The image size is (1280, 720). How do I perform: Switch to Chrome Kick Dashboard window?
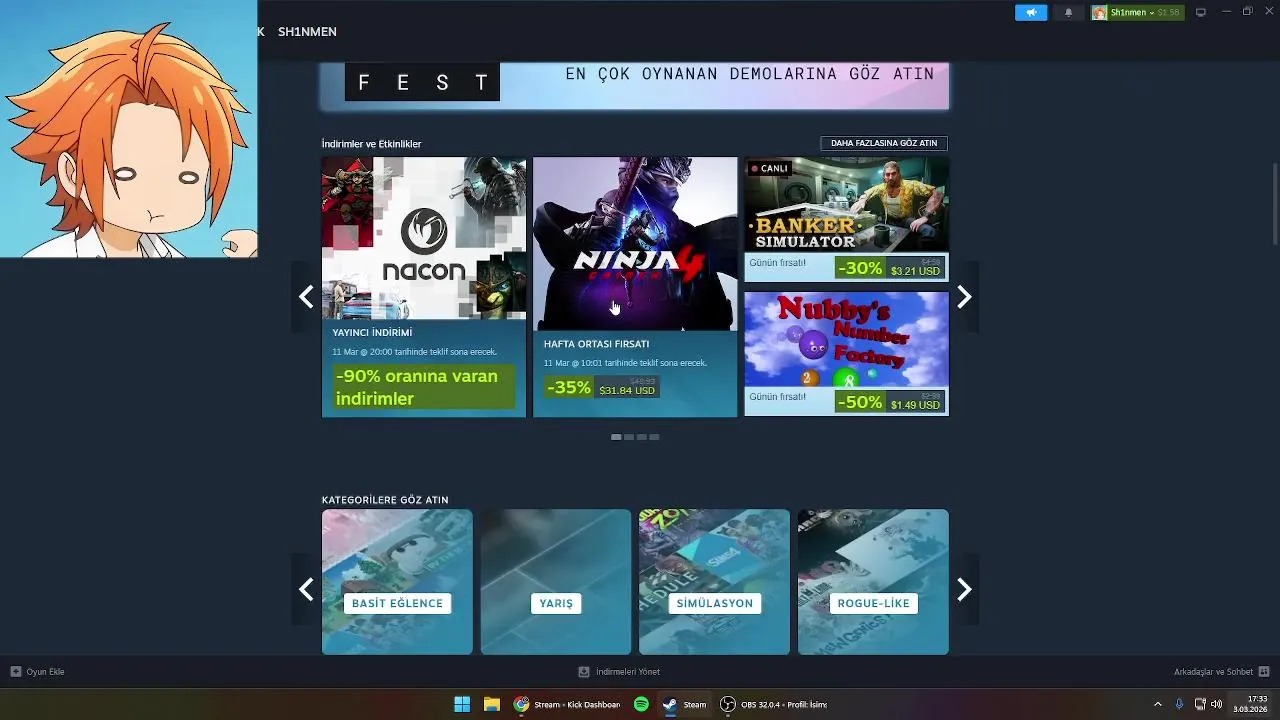567,704
